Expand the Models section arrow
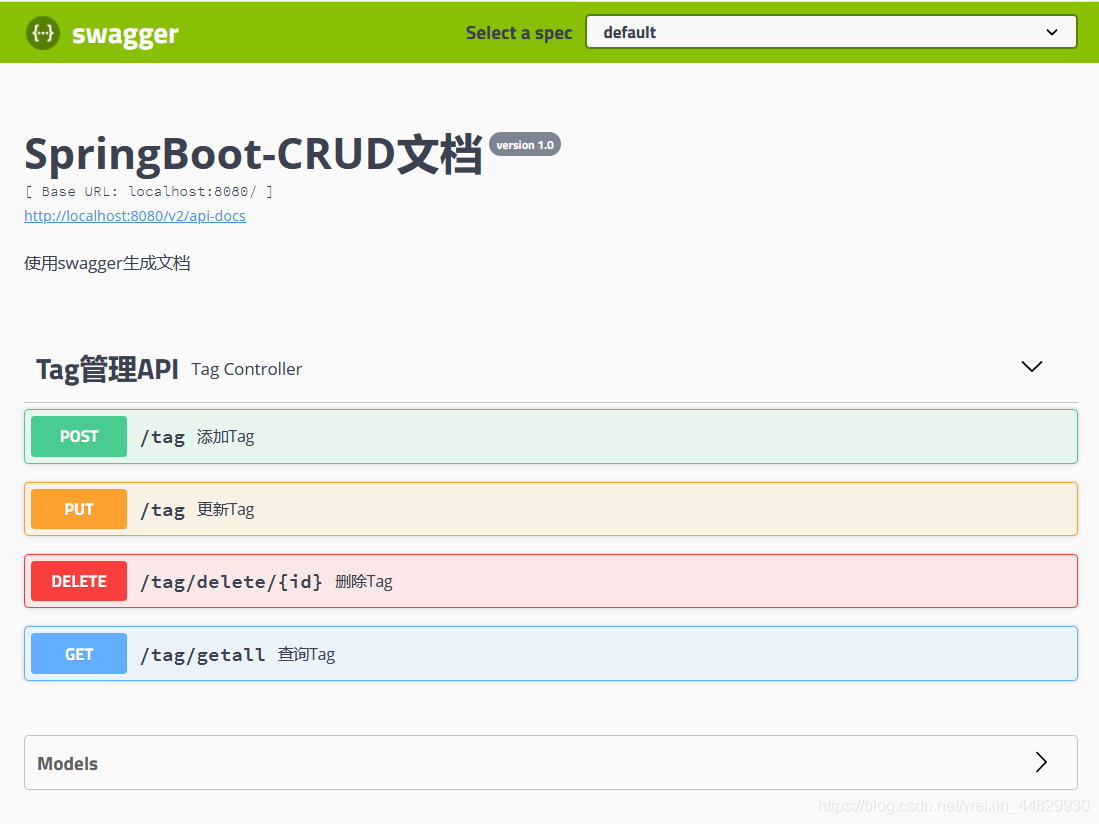This screenshot has height=824, width=1099. pyautogui.click(x=1041, y=762)
